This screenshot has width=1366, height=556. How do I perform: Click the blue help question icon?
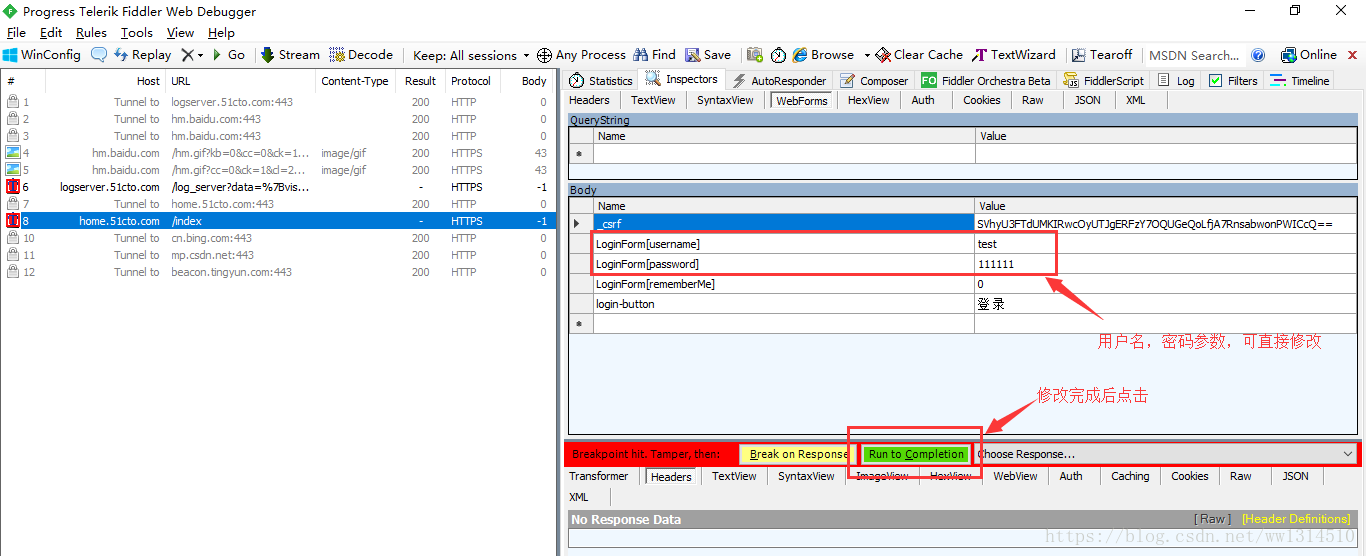pos(1258,55)
